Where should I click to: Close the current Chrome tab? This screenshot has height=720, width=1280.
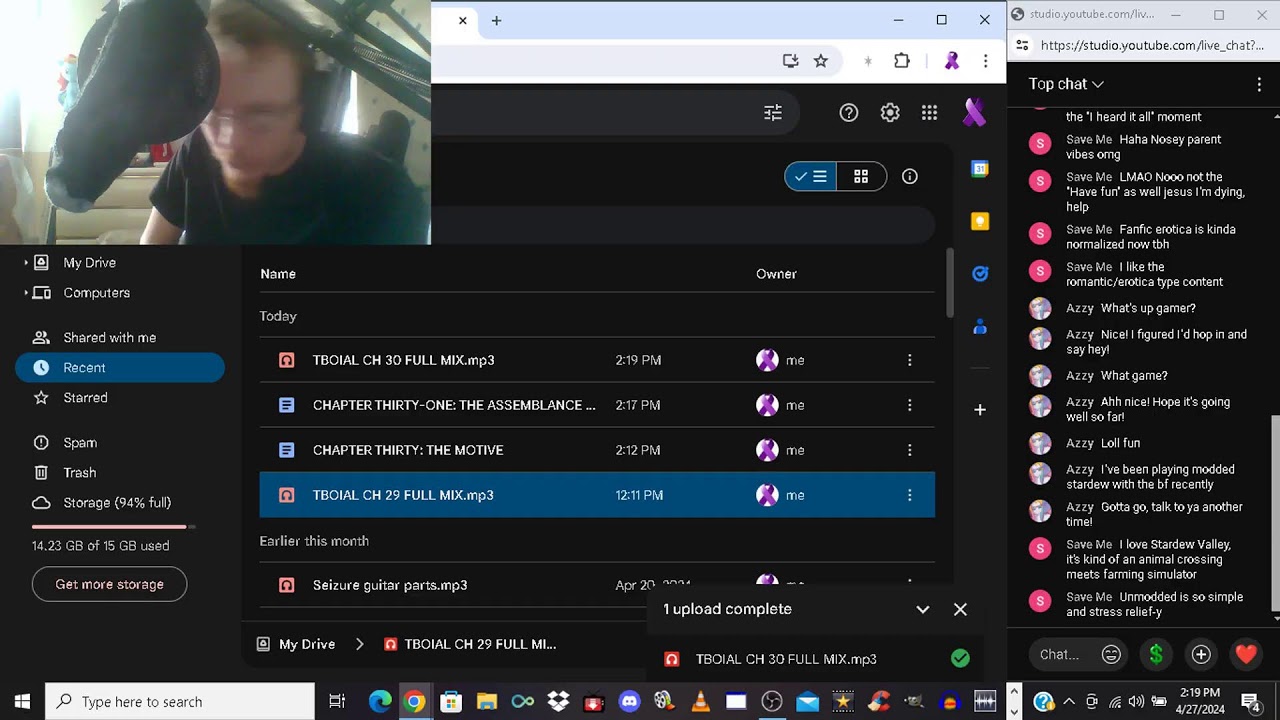[x=463, y=20]
